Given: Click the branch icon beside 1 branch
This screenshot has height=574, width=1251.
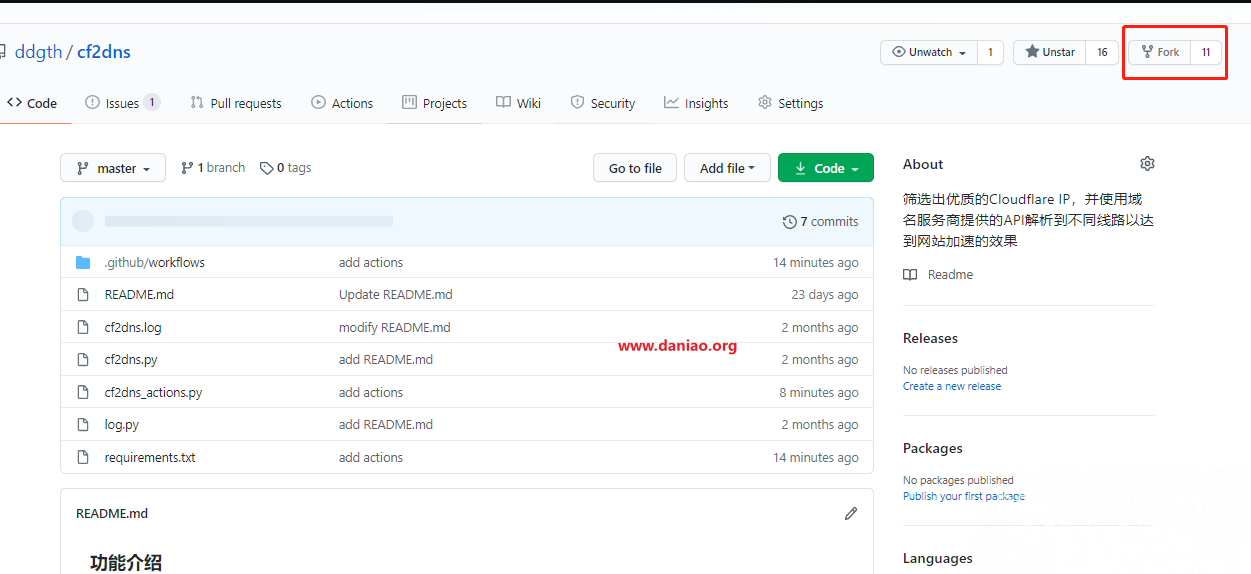Looking at the screenshot, I should pyautogui.click(x=187, y=168).
